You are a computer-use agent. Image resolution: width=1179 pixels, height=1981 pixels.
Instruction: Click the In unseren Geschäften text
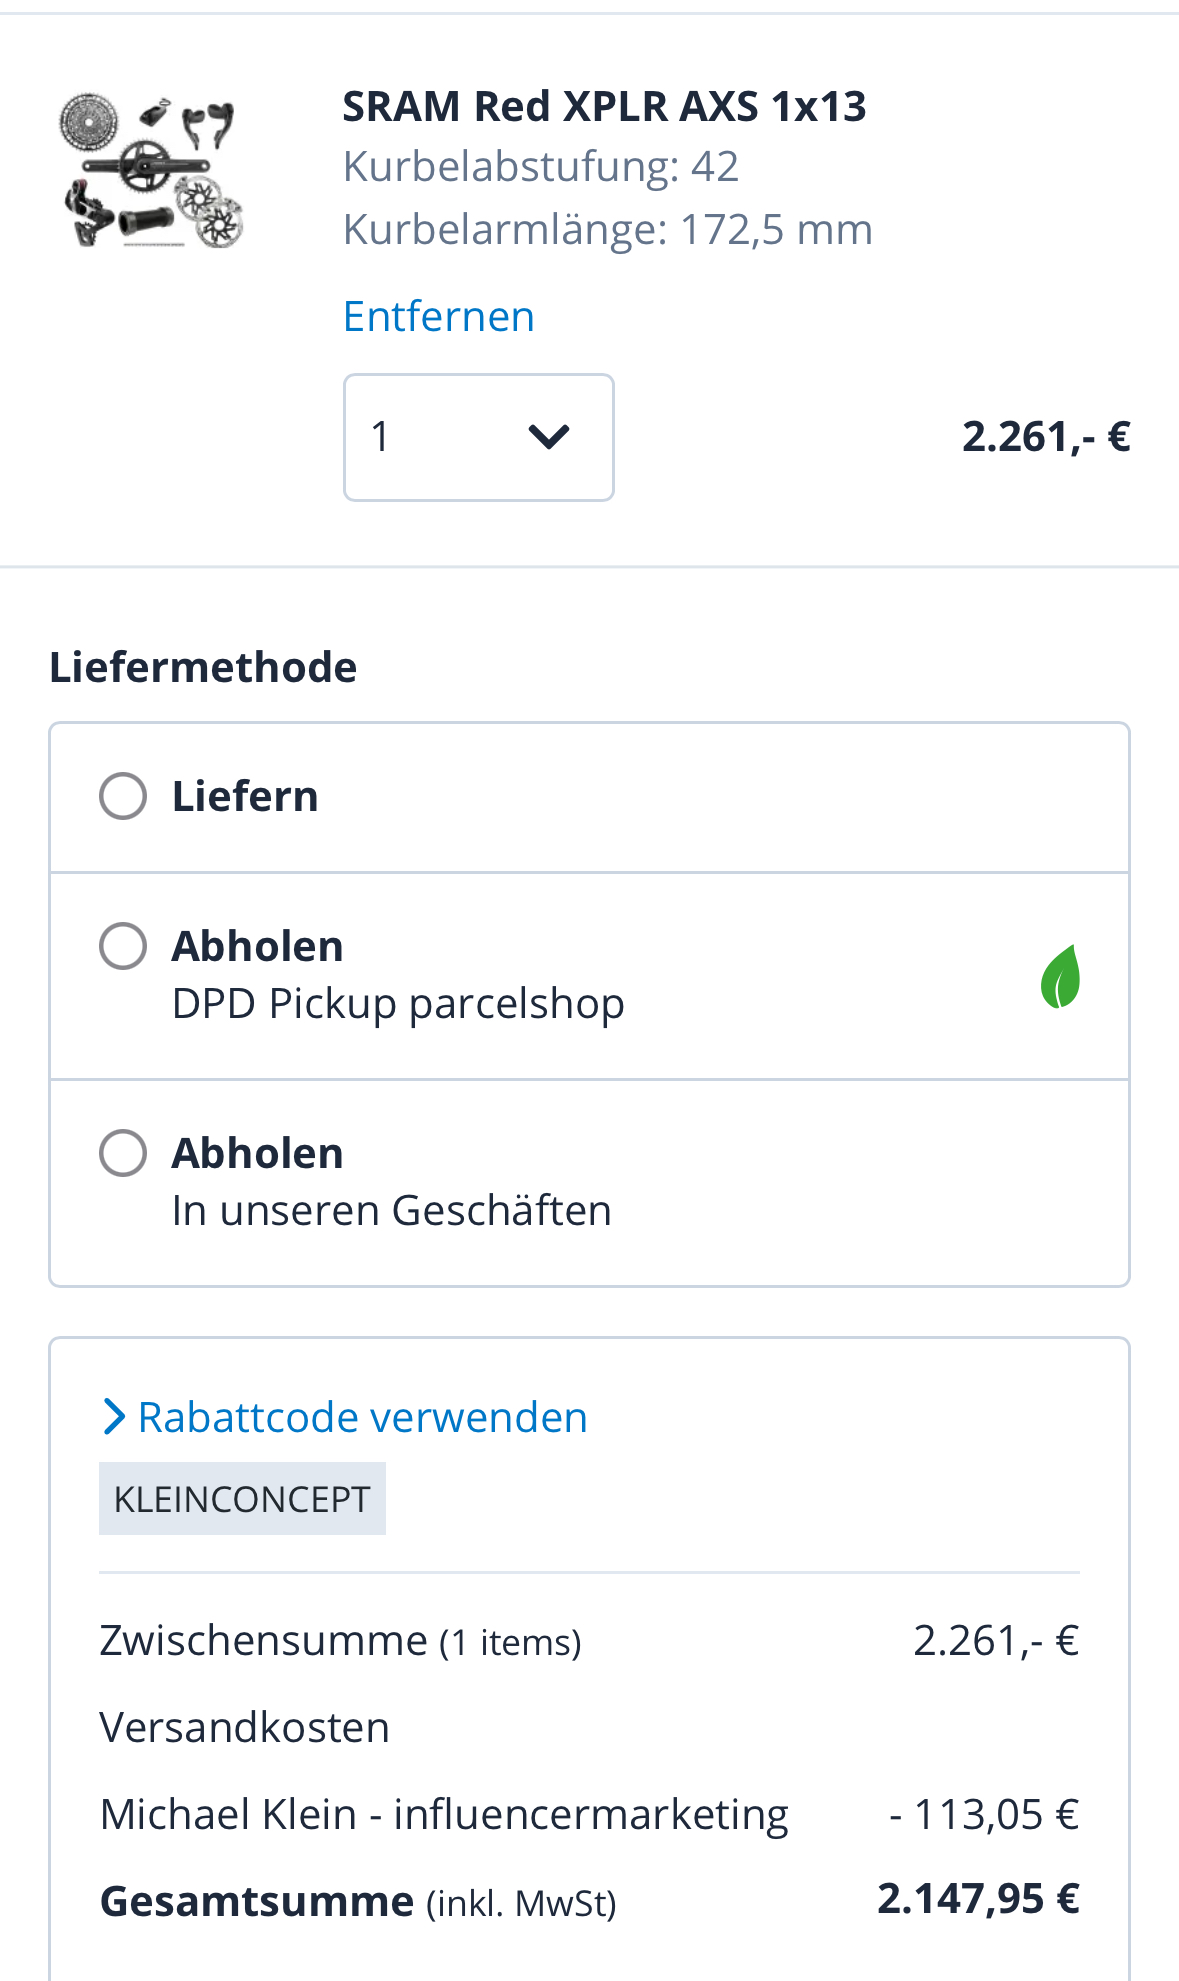[x=391, y=1210]
